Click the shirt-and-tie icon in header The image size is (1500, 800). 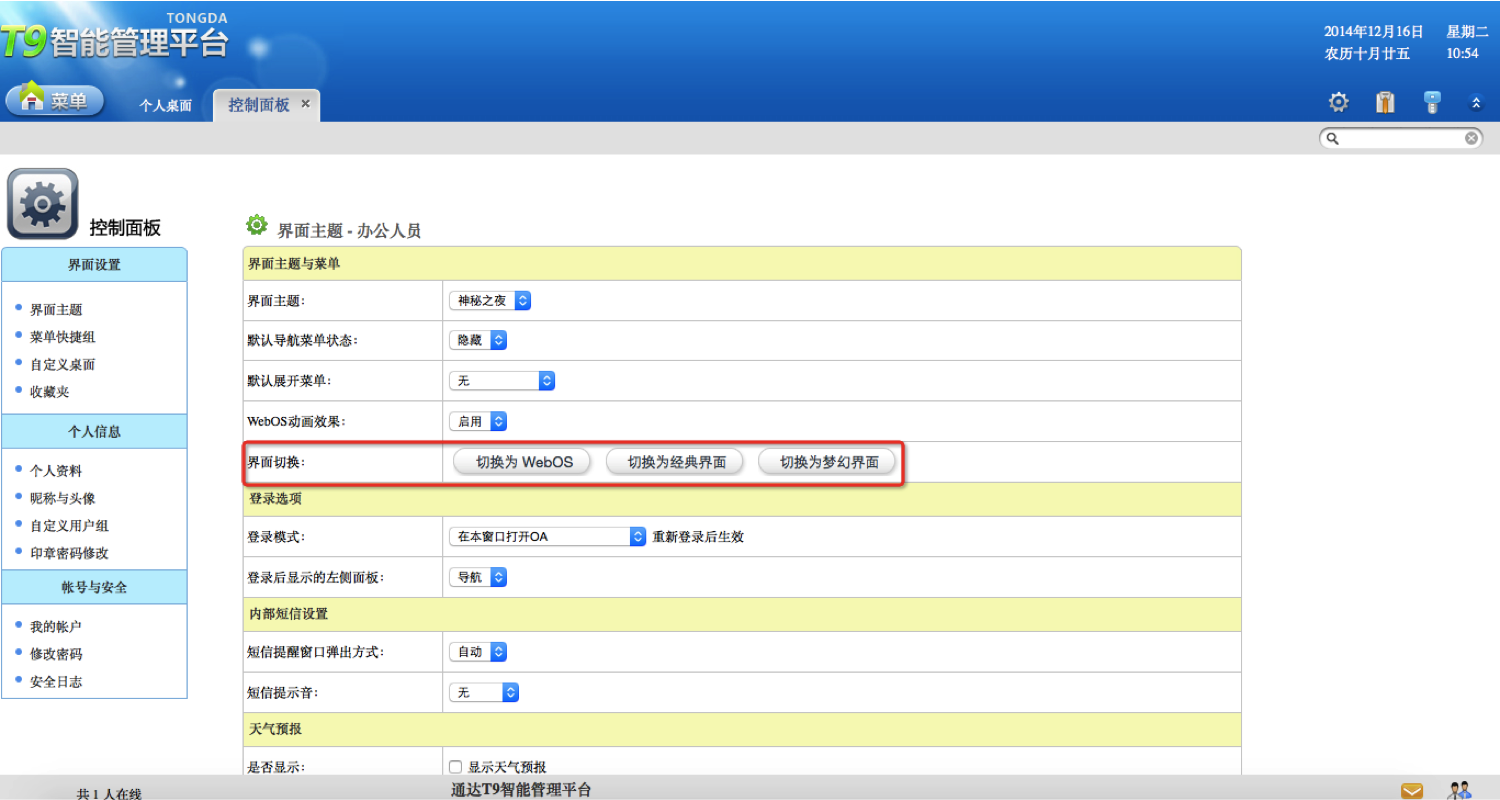(x=1385, y=102)
